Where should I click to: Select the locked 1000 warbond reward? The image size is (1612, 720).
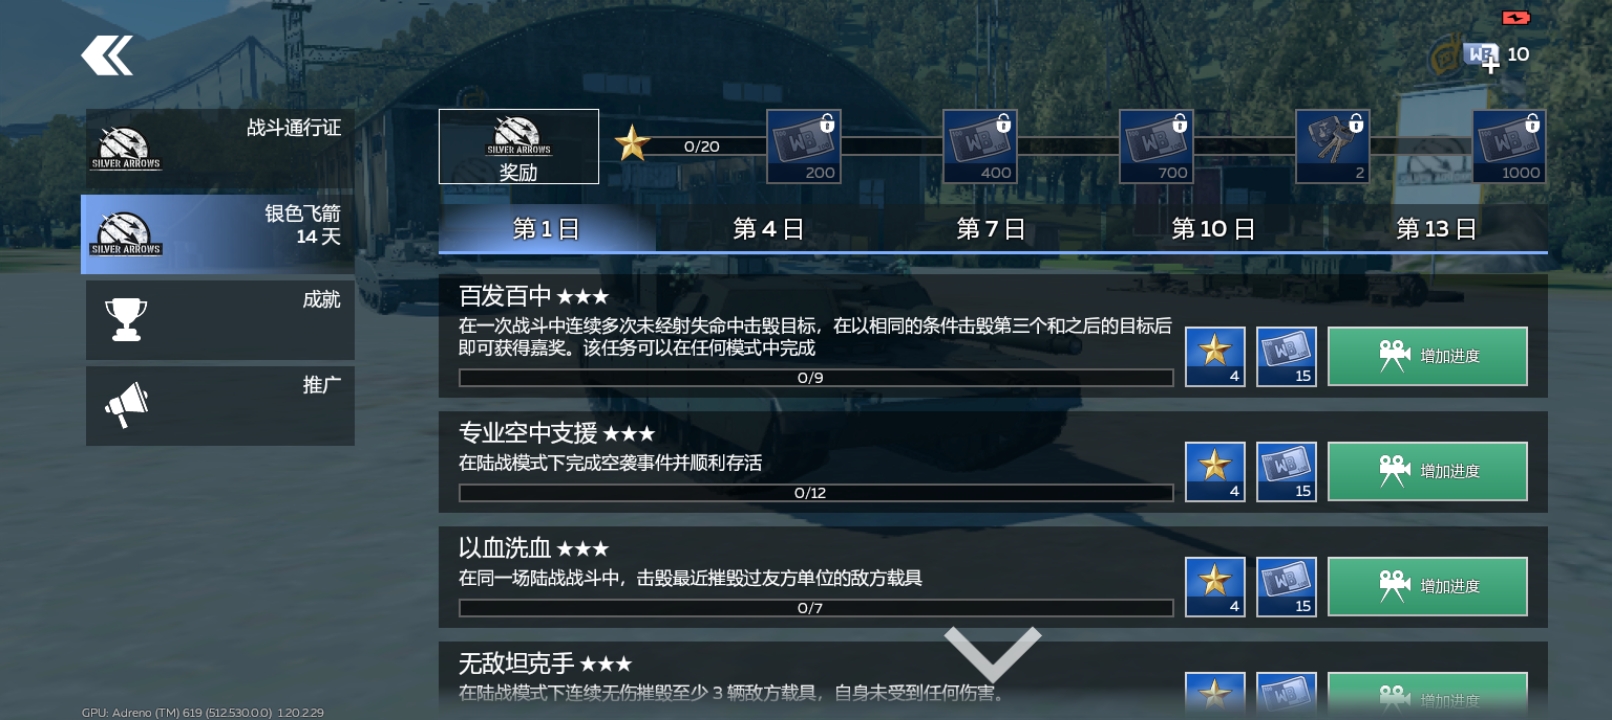[x=1510, y=146]
